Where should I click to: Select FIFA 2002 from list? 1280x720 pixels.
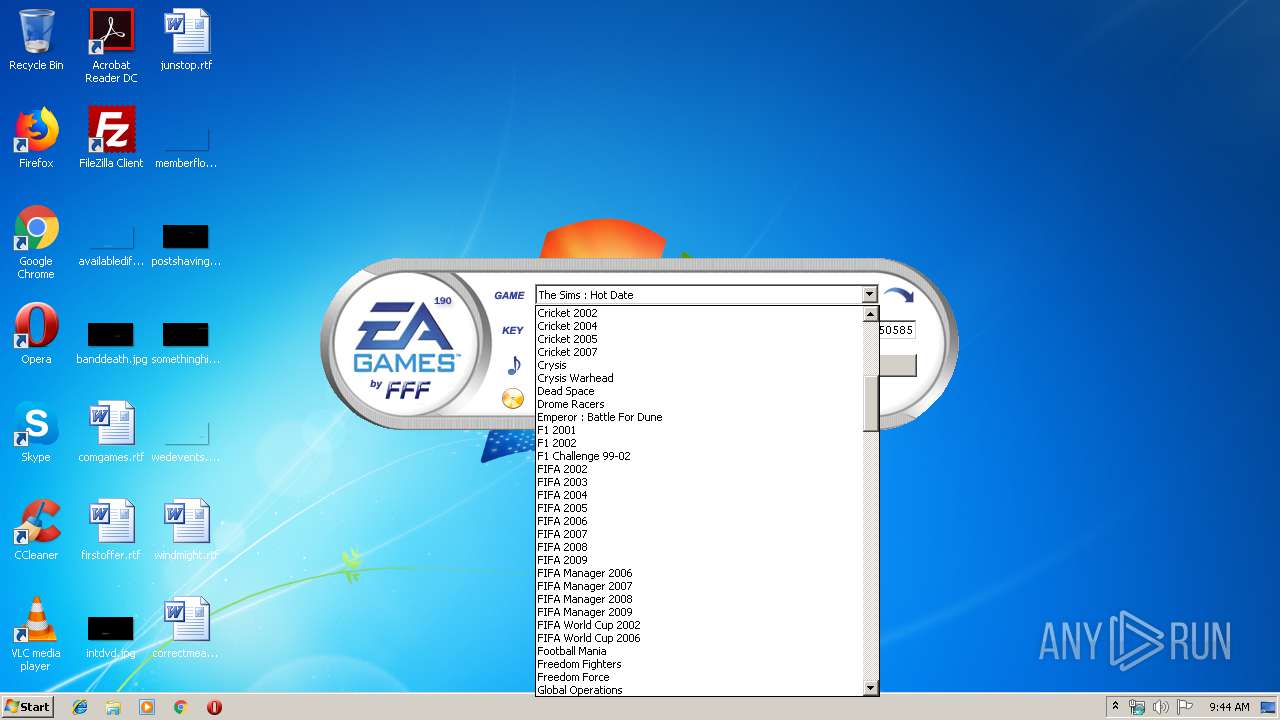[x=562, y=469]
